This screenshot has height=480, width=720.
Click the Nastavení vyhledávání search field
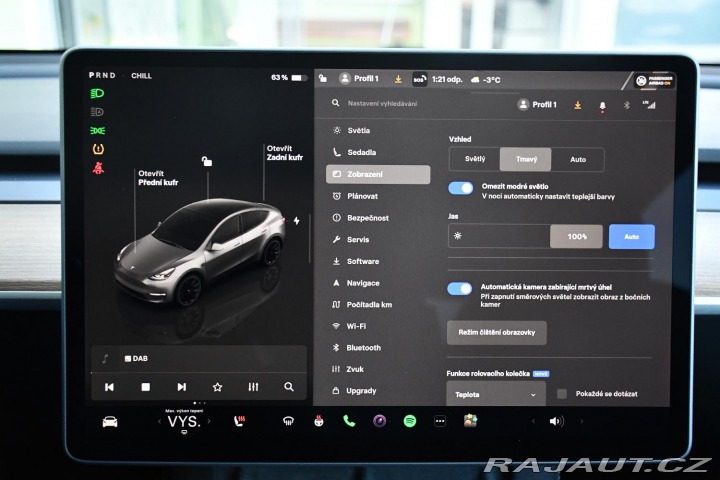(x=382, y=104)
